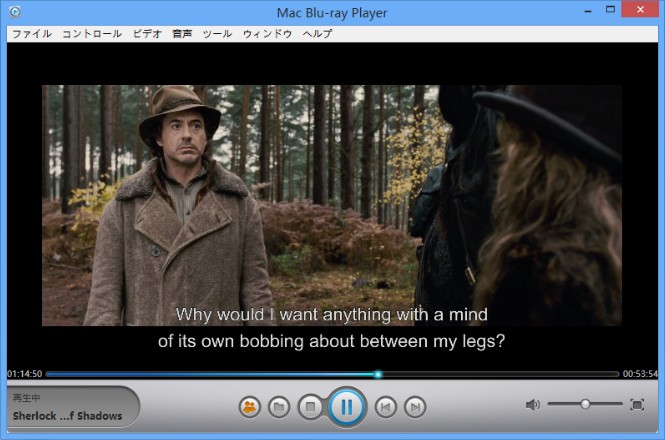Open the ツール menu
The height and width of the screenshot is (440, 665).
[217, 34]
